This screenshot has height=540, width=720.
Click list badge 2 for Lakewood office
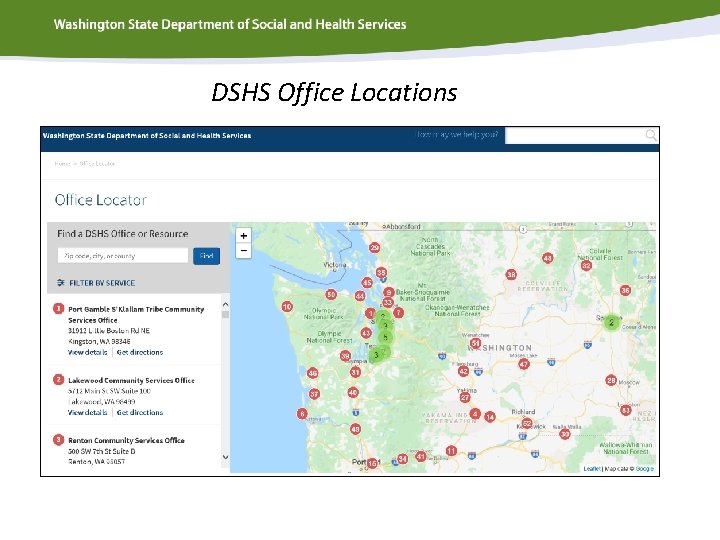coord(58,379)
